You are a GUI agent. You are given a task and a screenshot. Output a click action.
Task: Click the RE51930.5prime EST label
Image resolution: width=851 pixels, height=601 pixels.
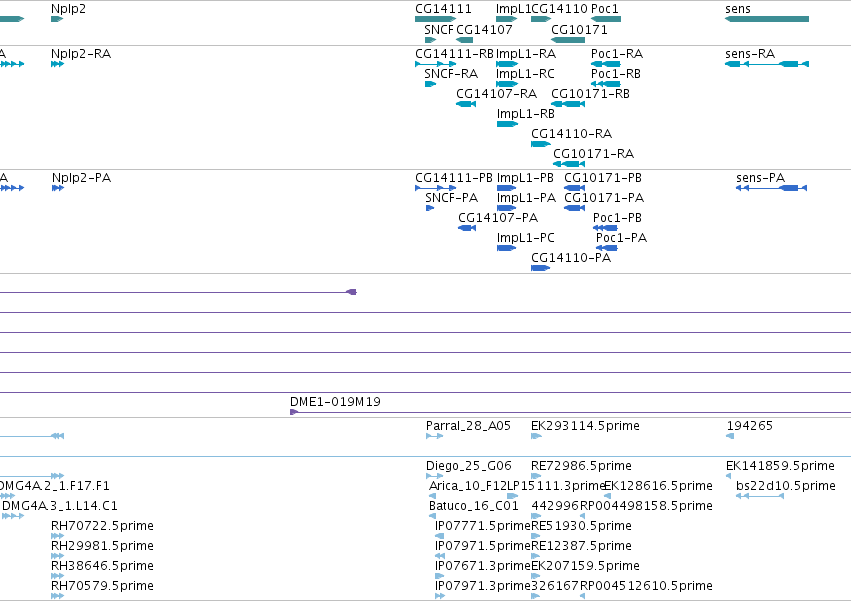tap(581, 526)
